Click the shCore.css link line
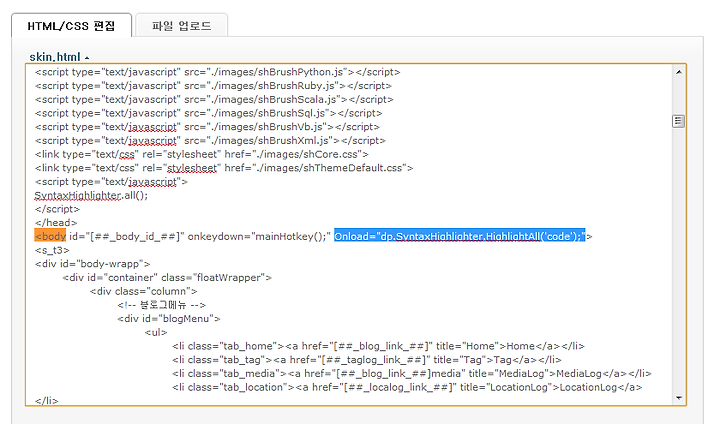Image resolution: width=720 pixels, height=424 pixels. point(202,154)
